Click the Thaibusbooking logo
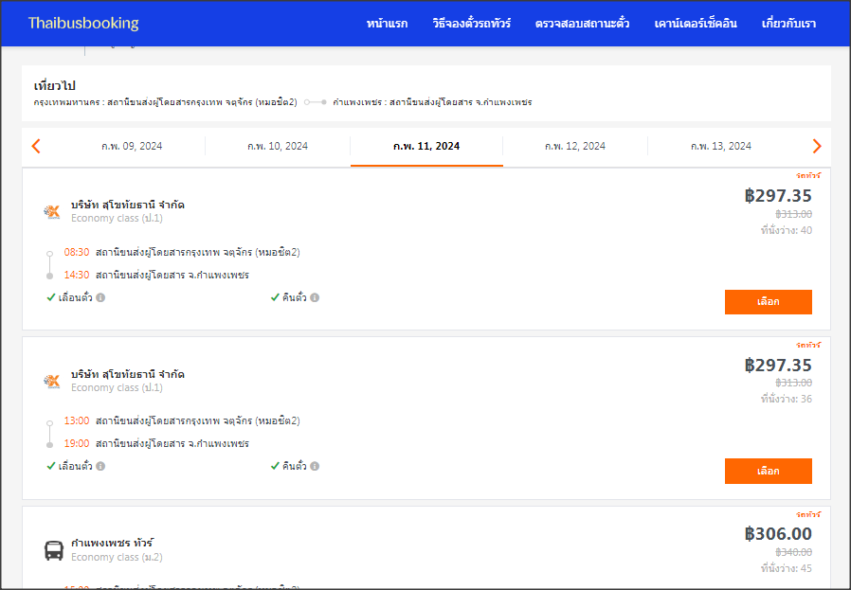The height and width of the screenshot is (590, 851). click(83, 23)
